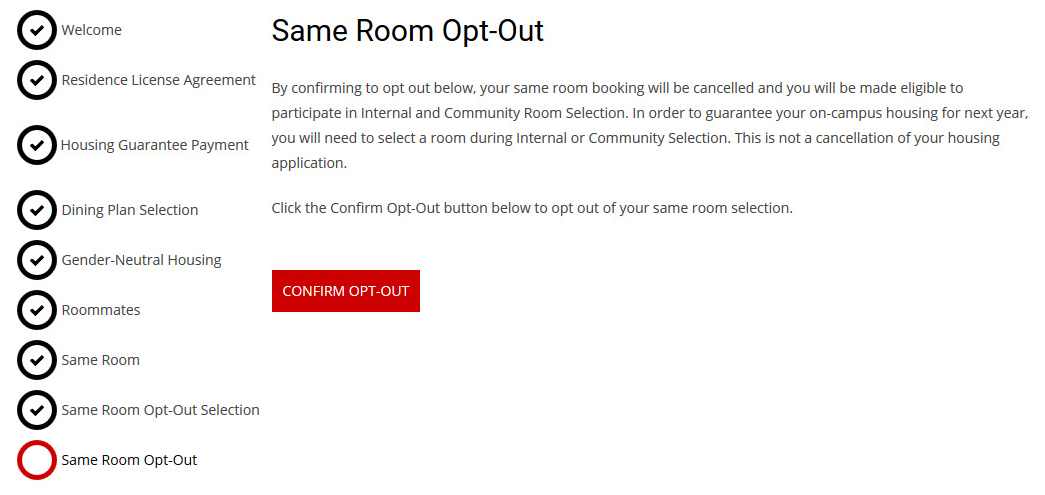Click the checkmark circle next to Same Room
The height and width of the screenshot is (495, 1045).
pyautogui.click(x=37, y=360)
